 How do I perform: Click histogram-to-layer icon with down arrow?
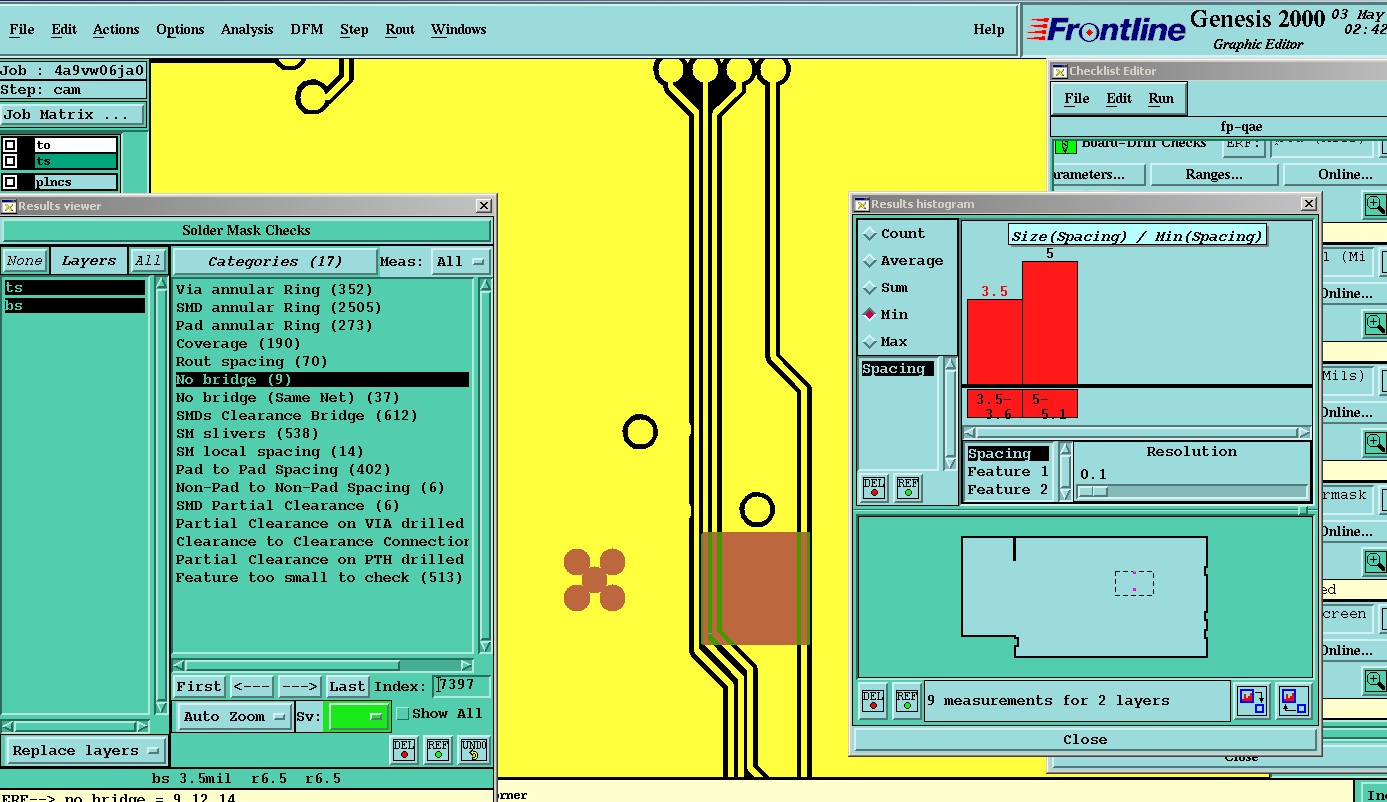coord(1252,700)
